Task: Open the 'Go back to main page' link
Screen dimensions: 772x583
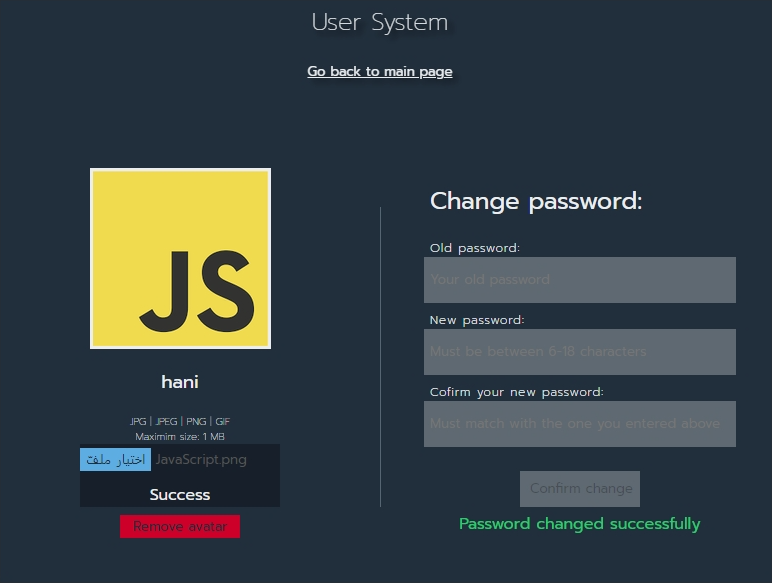Action: pos(380,71)
